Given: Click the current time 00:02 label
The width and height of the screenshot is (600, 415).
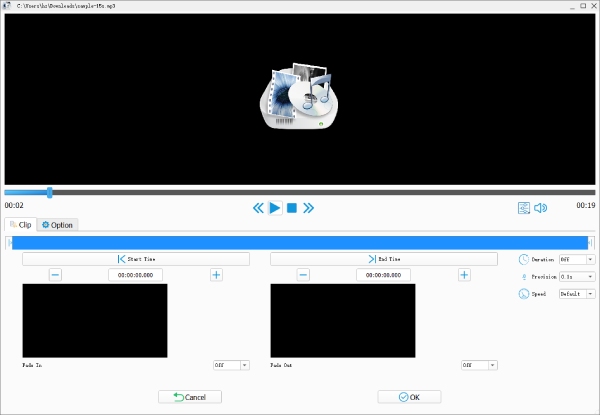Looking at the screenshot, I should (x=14, y=205).
